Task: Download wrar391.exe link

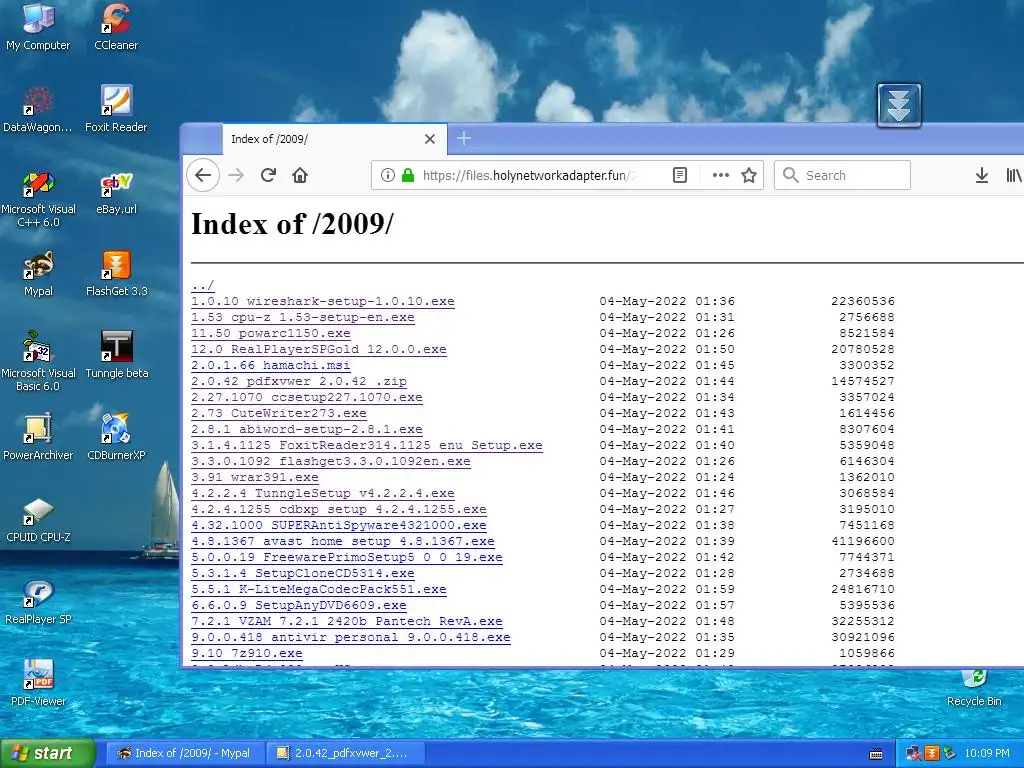Action: (x=255, y=477)
